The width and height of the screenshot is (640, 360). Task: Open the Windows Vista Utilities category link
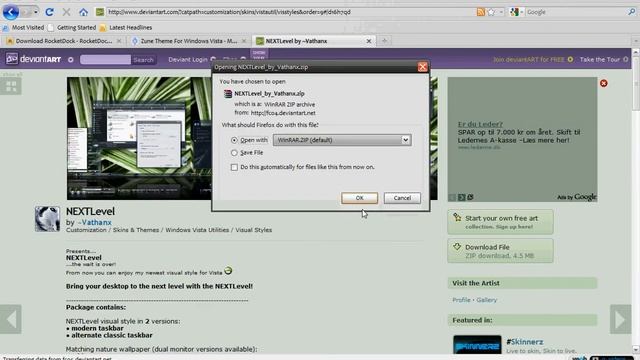197,230
